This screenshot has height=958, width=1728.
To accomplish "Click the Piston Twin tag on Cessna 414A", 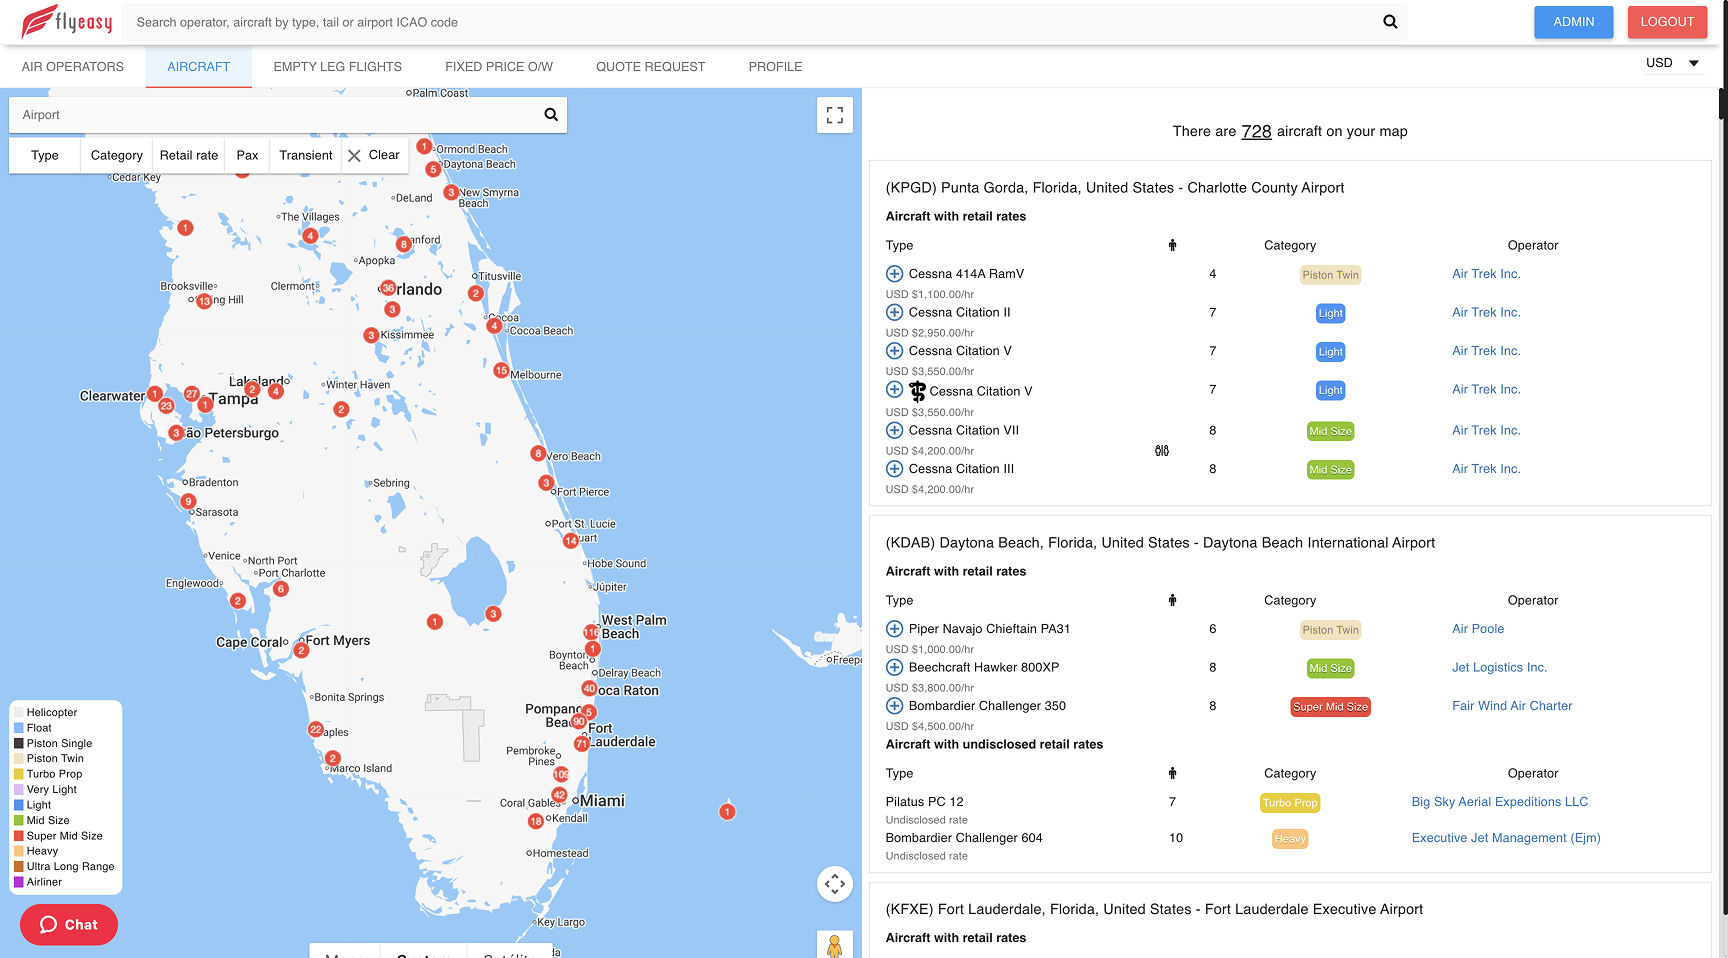I will tap(1330, 275).
